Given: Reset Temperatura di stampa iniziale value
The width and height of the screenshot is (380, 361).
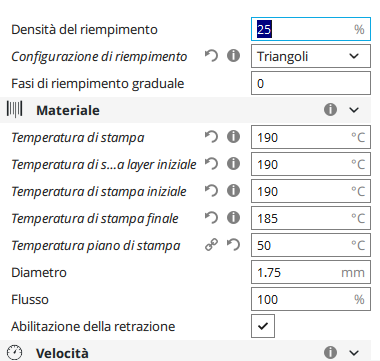Looking at the screenshot, I should point(211,191).
